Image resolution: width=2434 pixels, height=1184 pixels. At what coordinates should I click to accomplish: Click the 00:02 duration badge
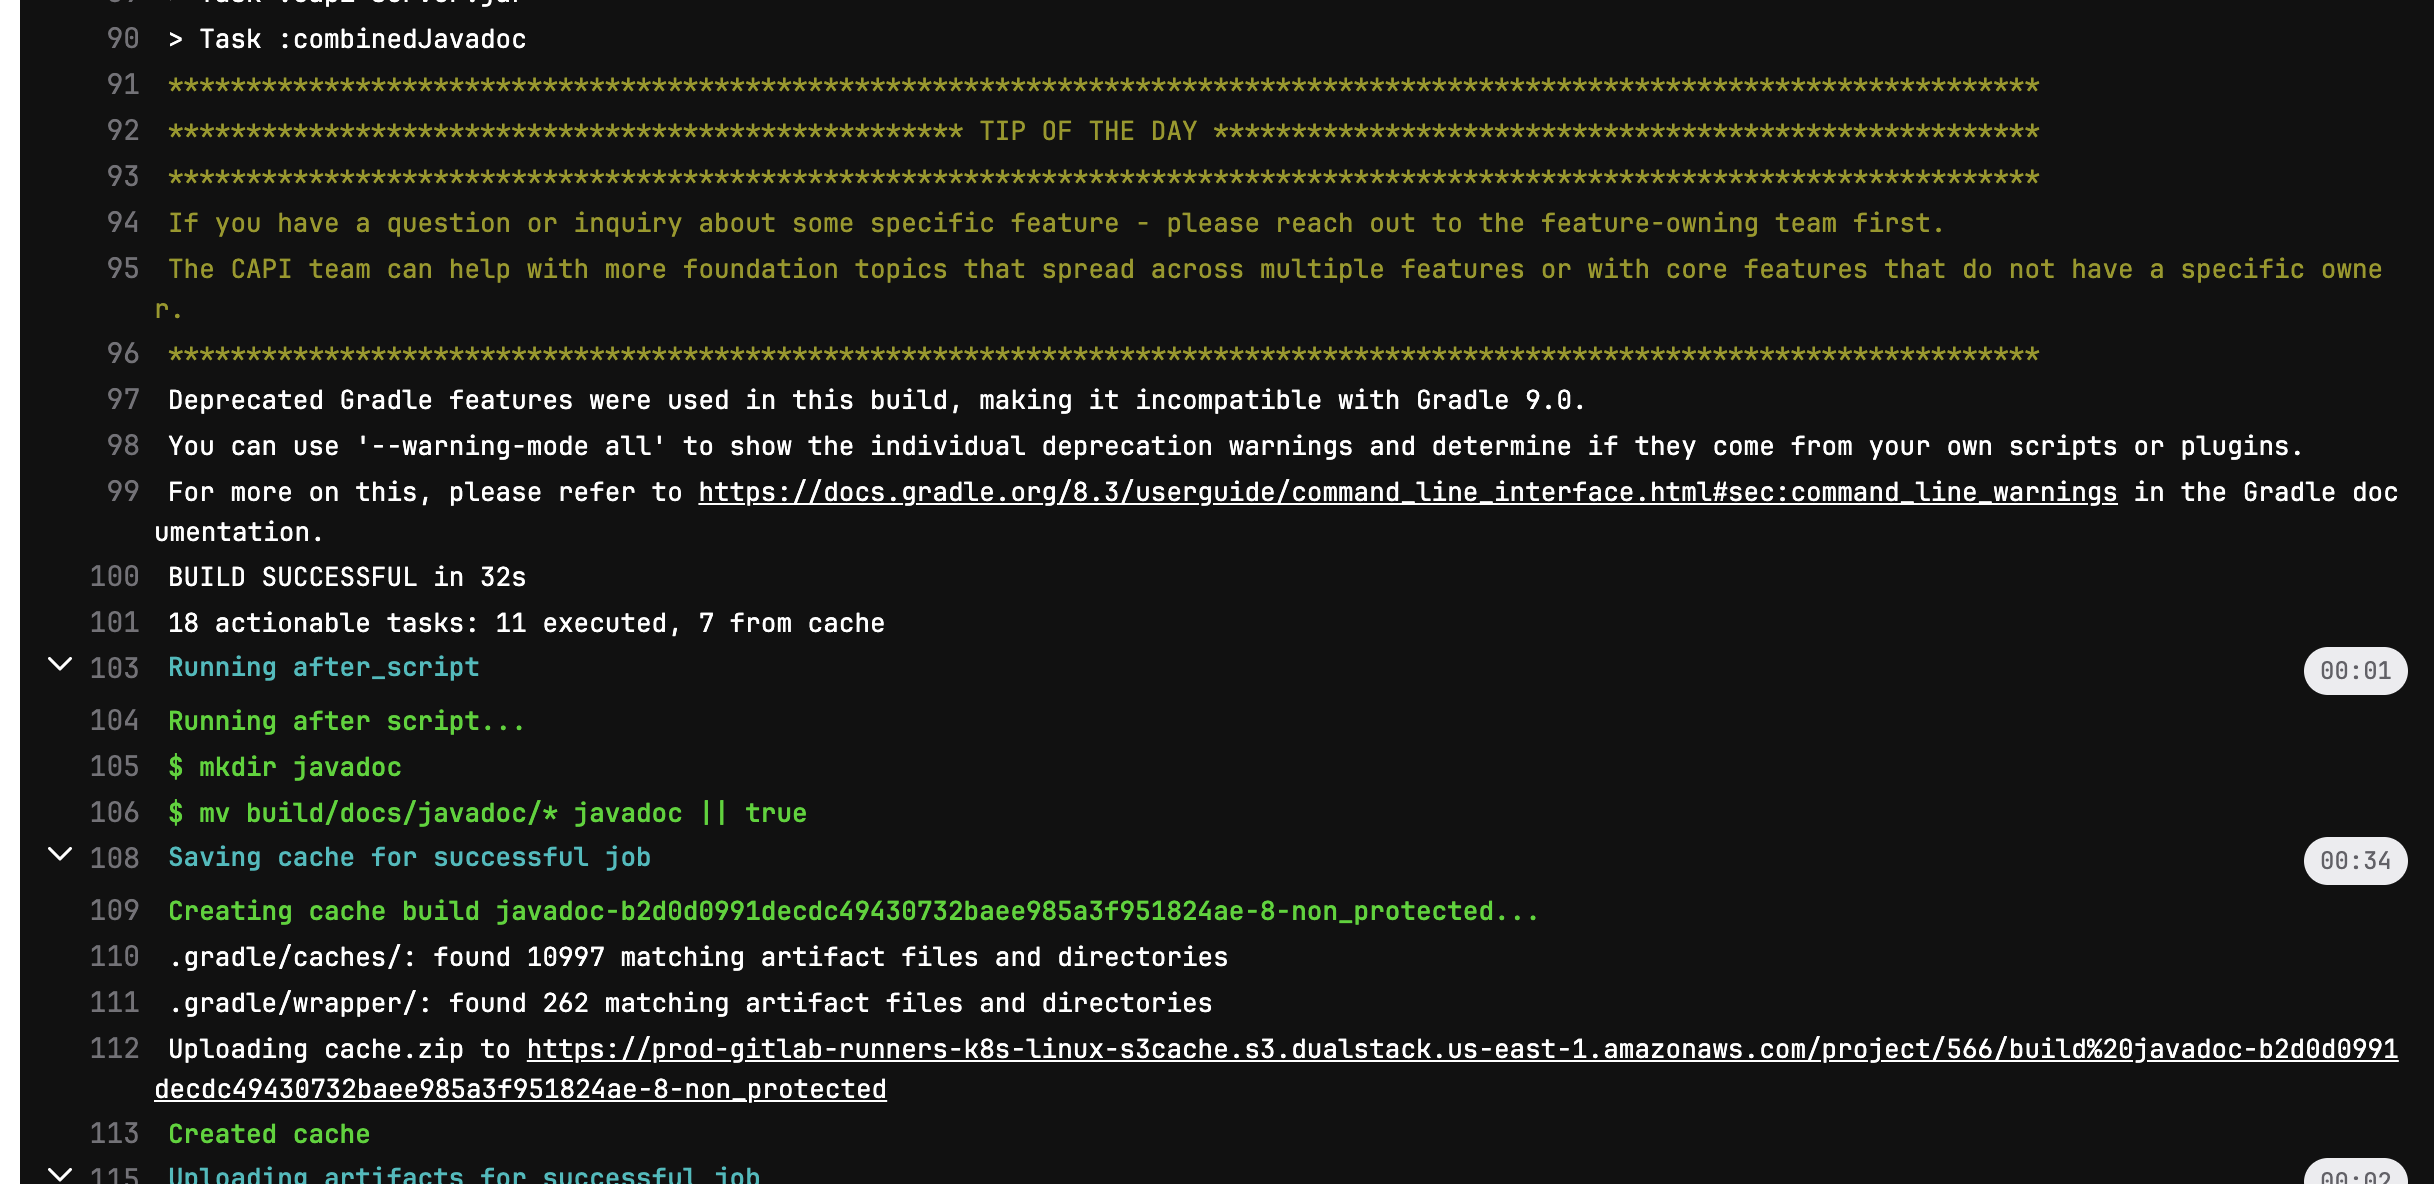[x=2355, y=1174]
